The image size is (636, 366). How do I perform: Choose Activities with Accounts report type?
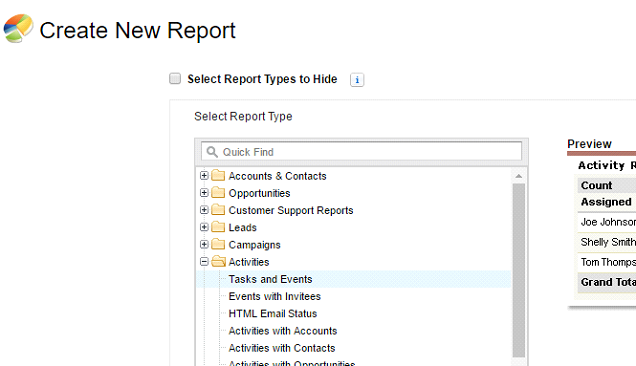(283, 331)
